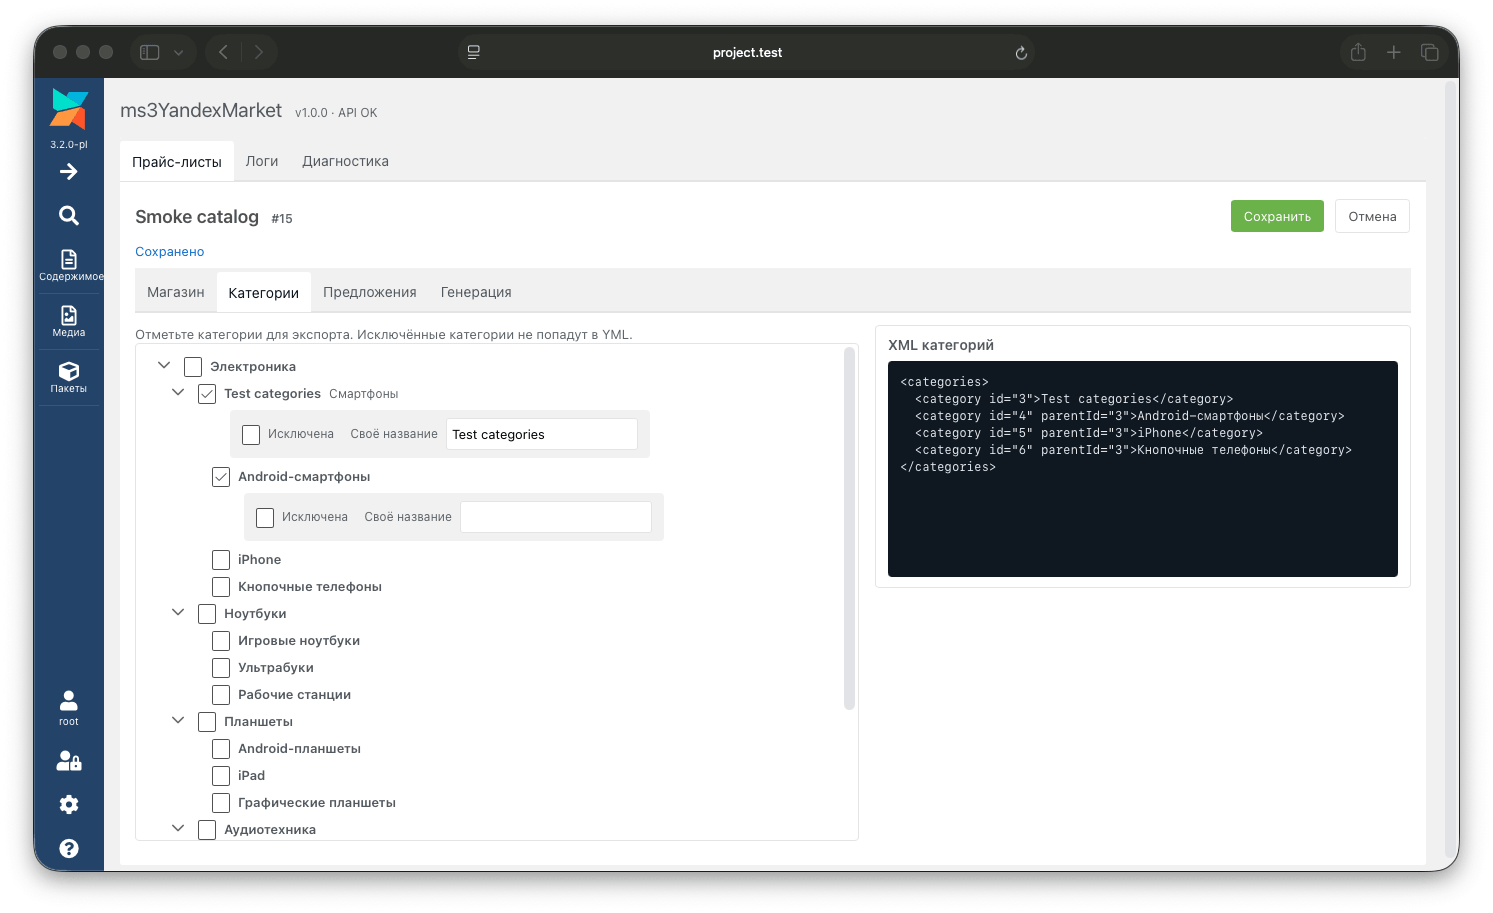Collapse the Аудиотехника tree node

(x=178, y=829)
